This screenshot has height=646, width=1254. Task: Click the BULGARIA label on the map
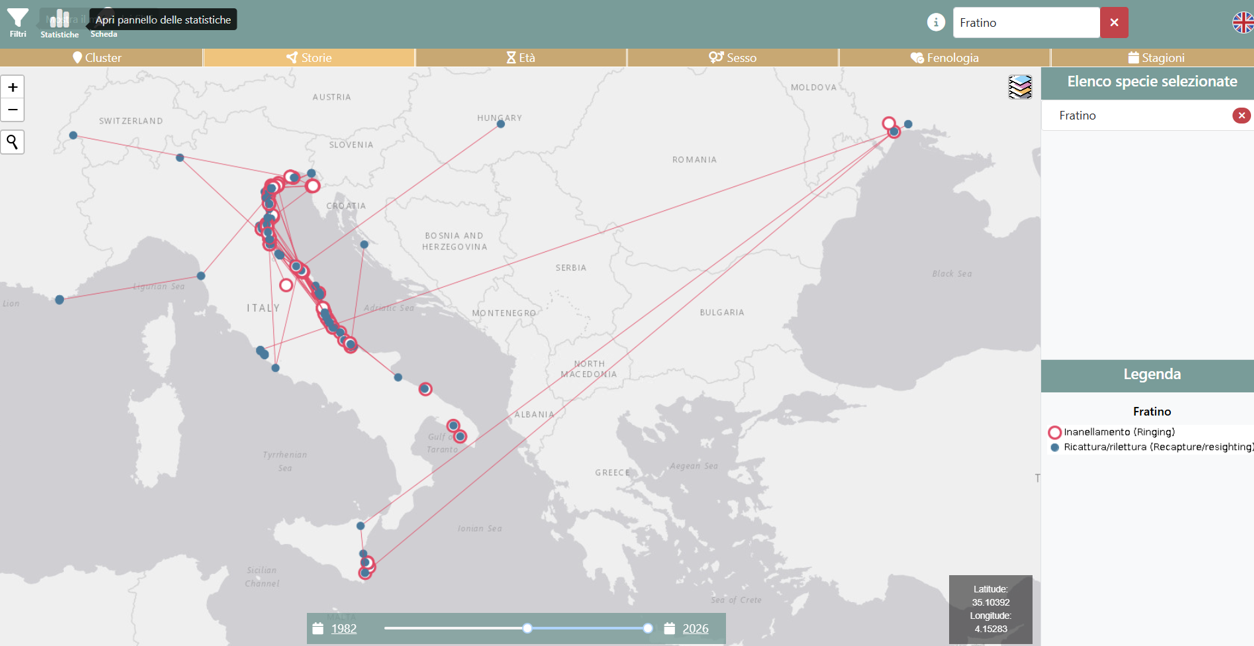722,313
